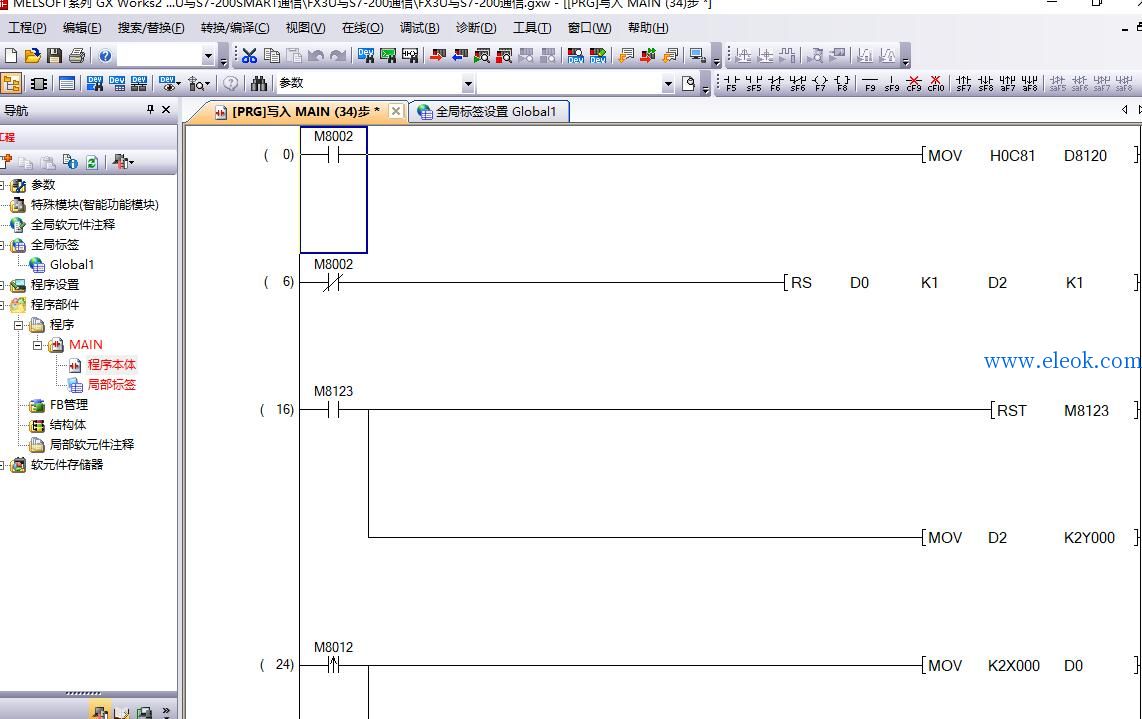Click the M8123 contact at step 16
The height and width of the screenshot is (719, 1142).
click(x=334, y=410)
